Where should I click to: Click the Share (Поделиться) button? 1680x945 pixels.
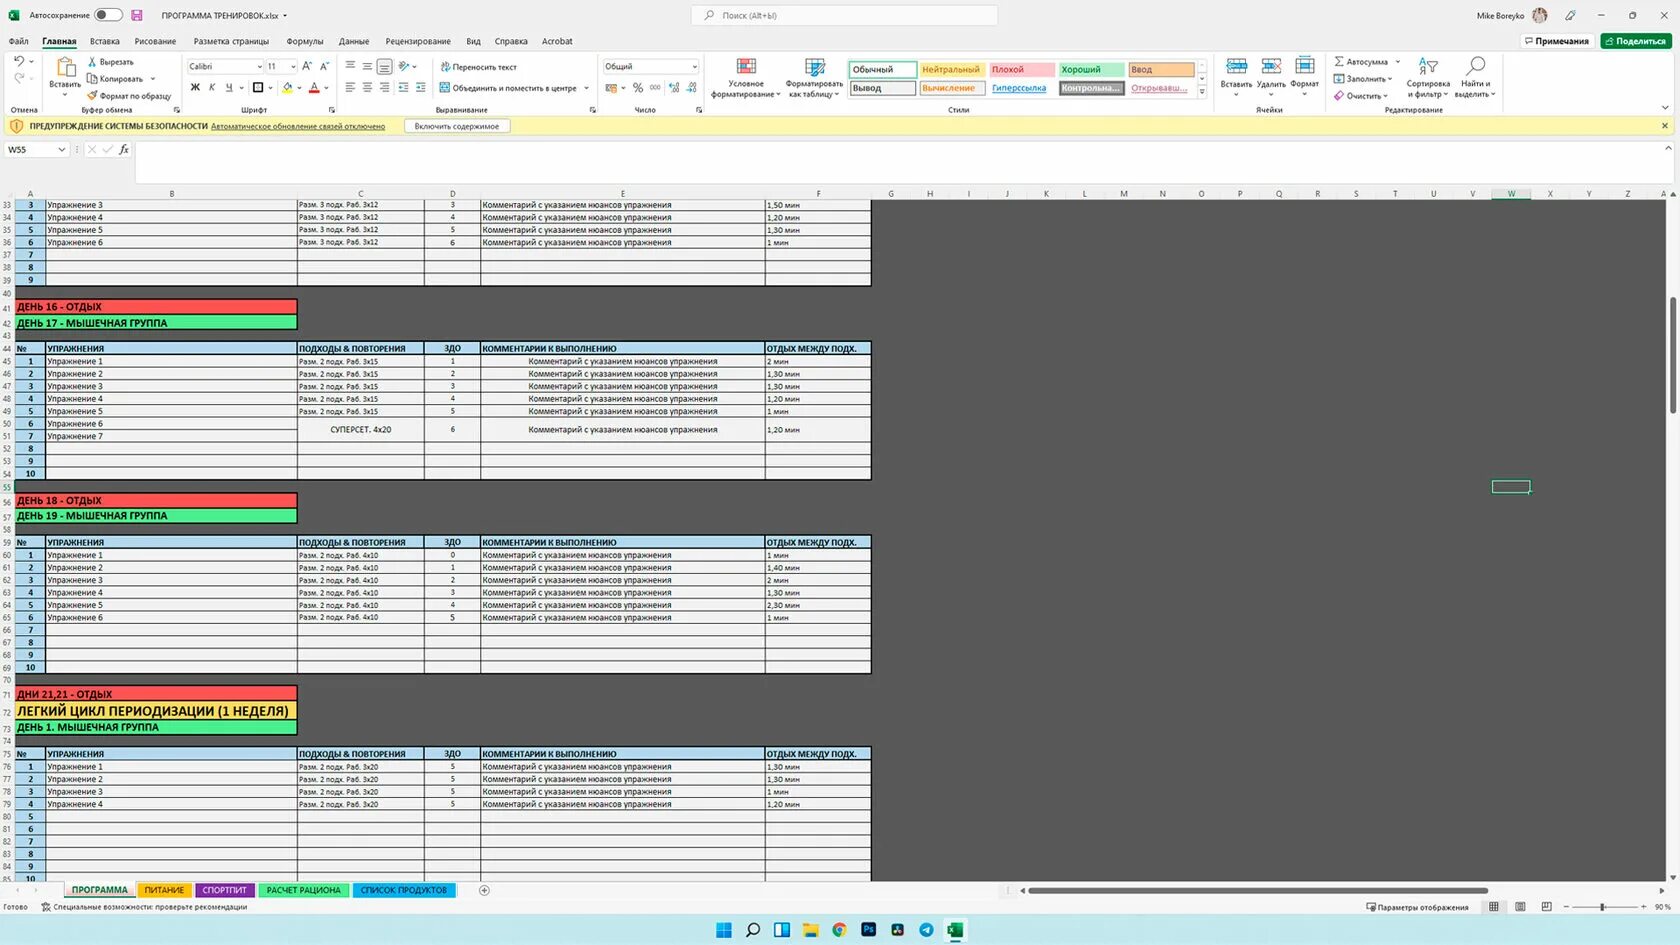1635,41
